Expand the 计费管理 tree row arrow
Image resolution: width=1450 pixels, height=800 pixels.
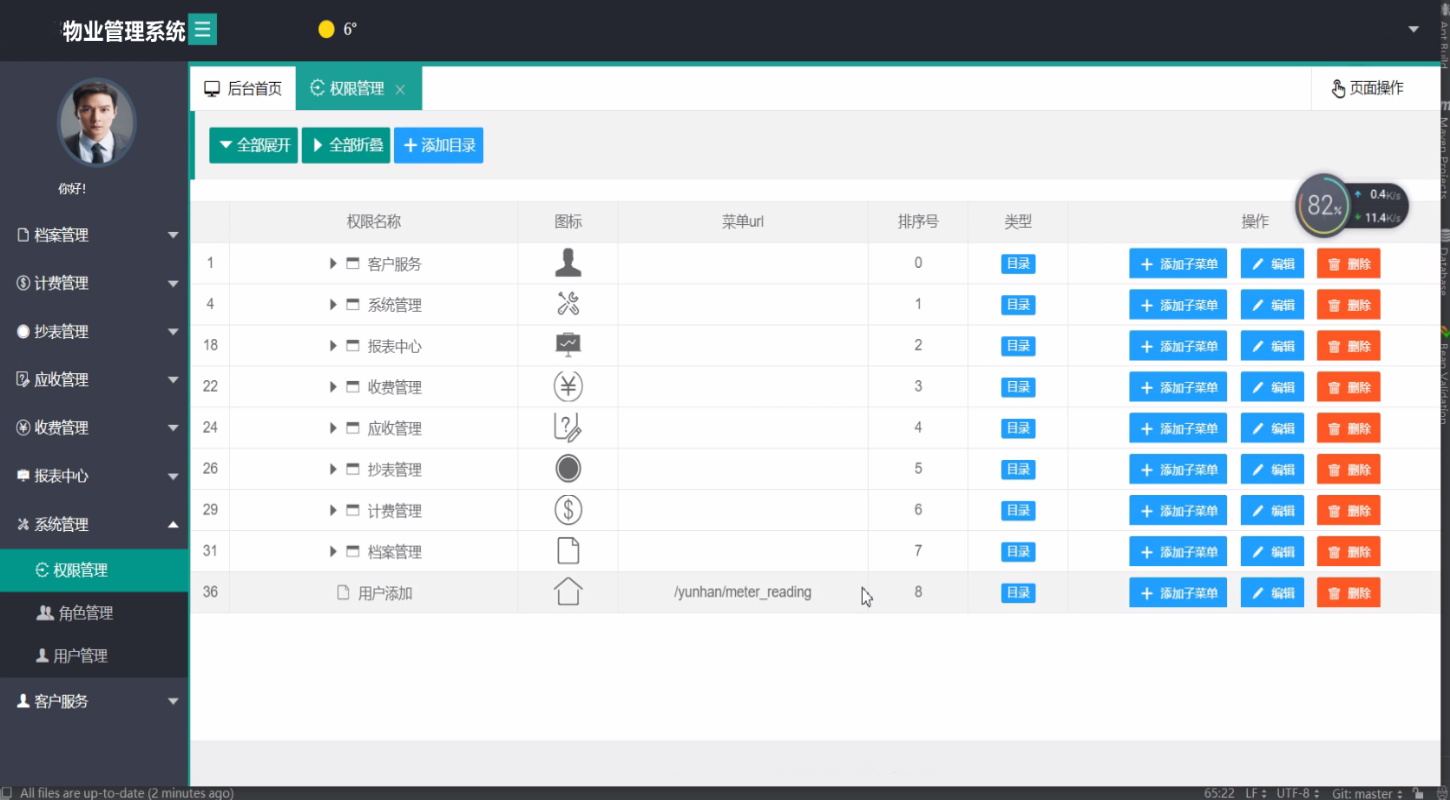[x=333, y=510]
